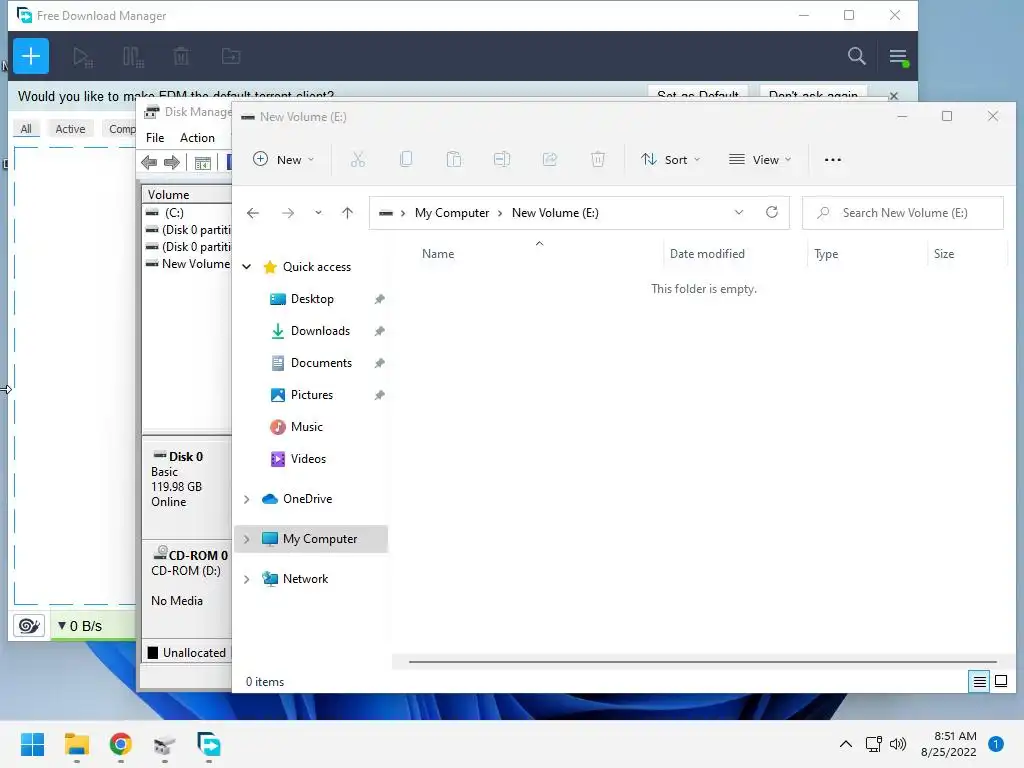Go up one folder level
This screenshot has width=1024, height=768.
[347, 213]
